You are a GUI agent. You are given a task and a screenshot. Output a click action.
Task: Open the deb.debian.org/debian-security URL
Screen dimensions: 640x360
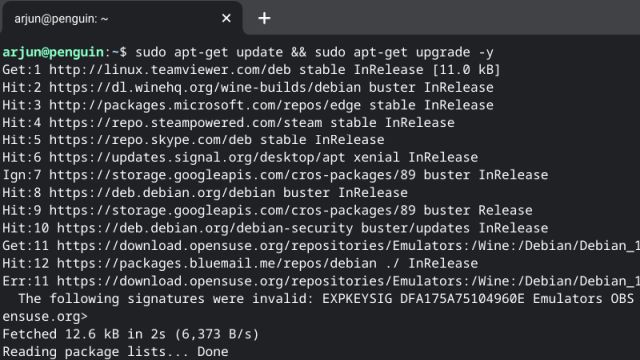point(205,228)
